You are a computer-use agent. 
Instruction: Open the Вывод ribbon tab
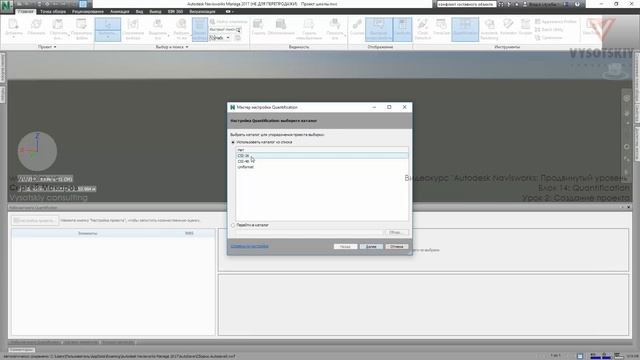(155, 11)
